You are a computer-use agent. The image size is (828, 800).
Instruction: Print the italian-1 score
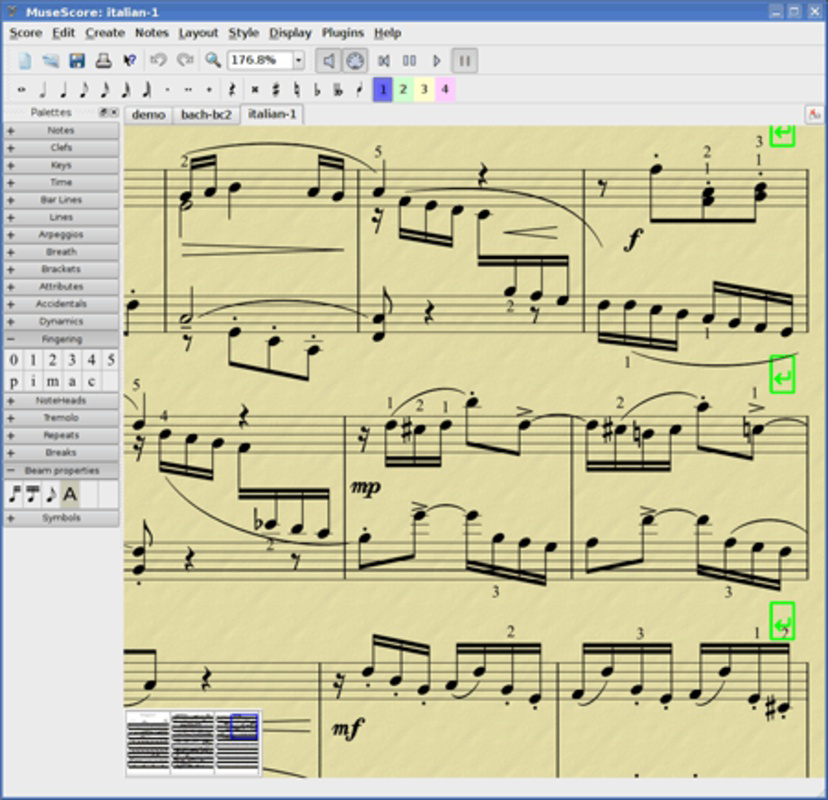coord(102,60)
